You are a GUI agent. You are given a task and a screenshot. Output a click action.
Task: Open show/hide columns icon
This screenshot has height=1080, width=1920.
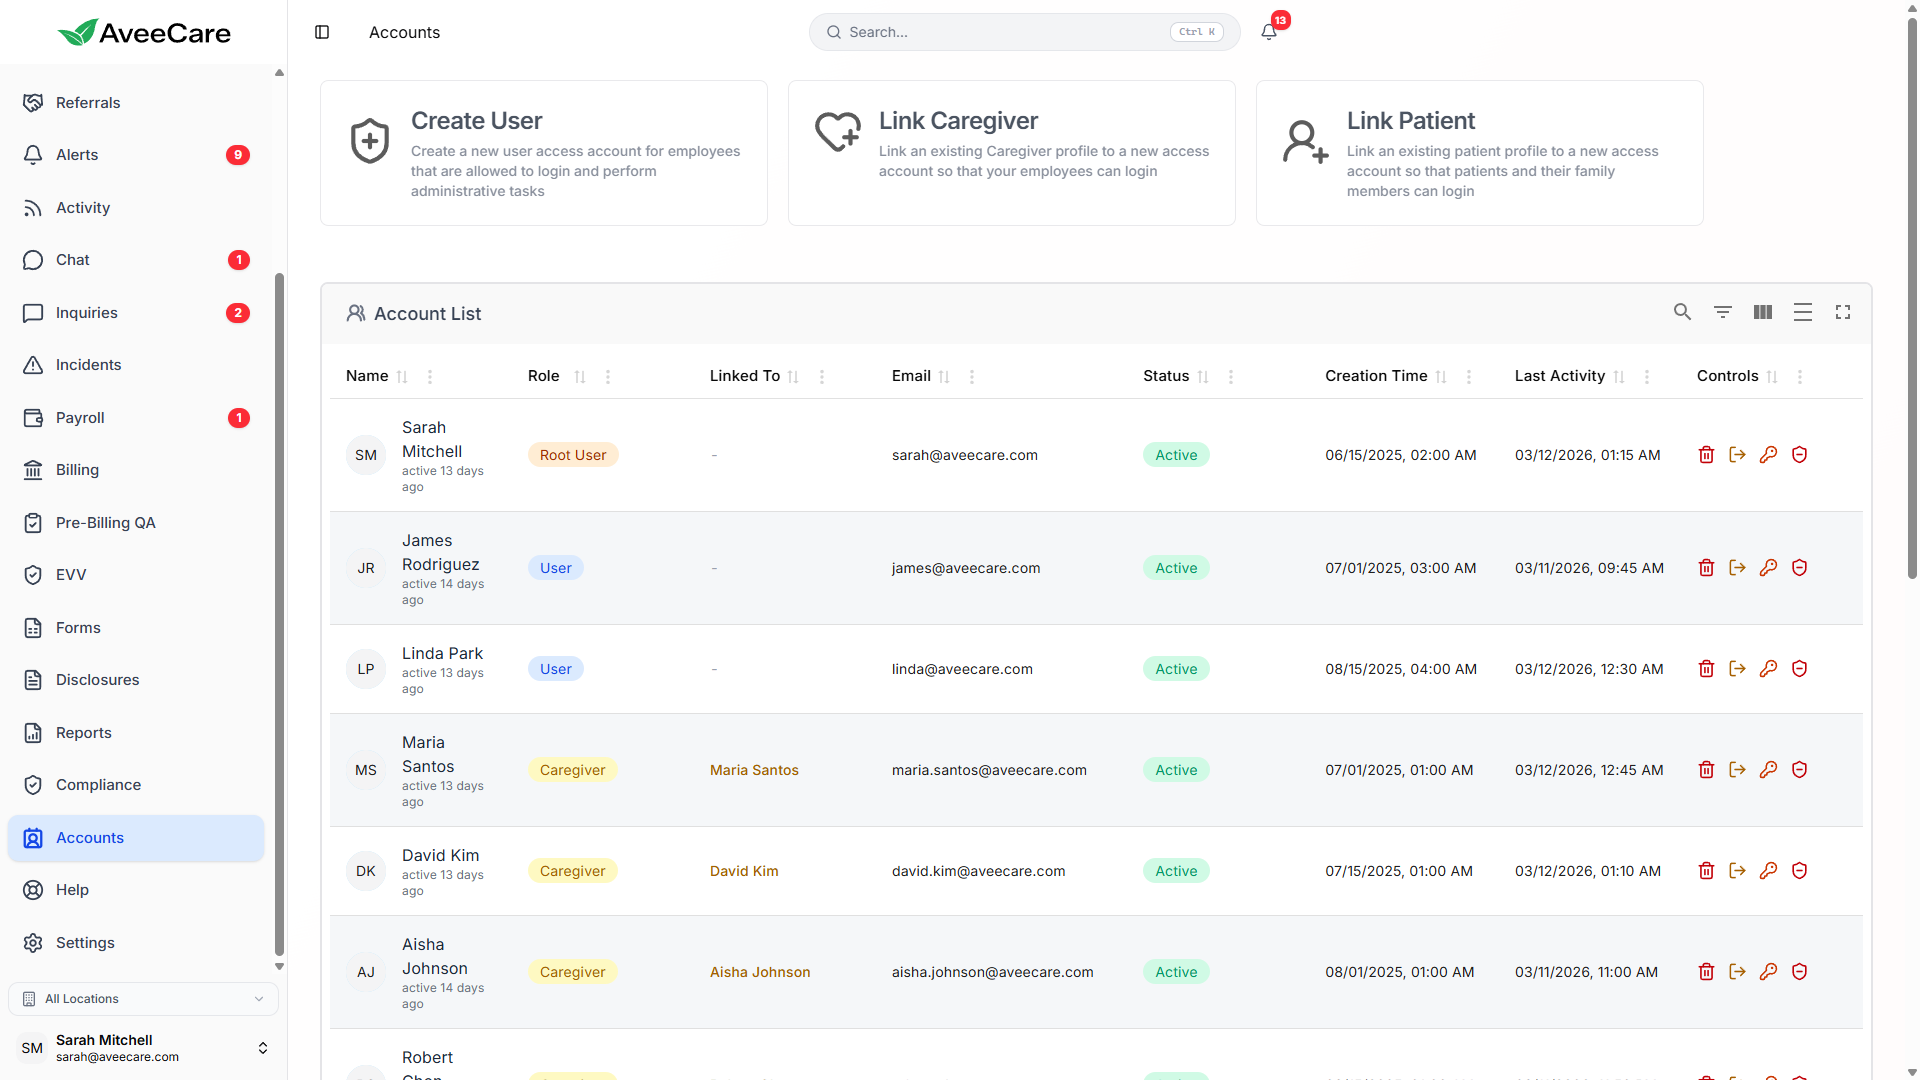click(1762, 313)
